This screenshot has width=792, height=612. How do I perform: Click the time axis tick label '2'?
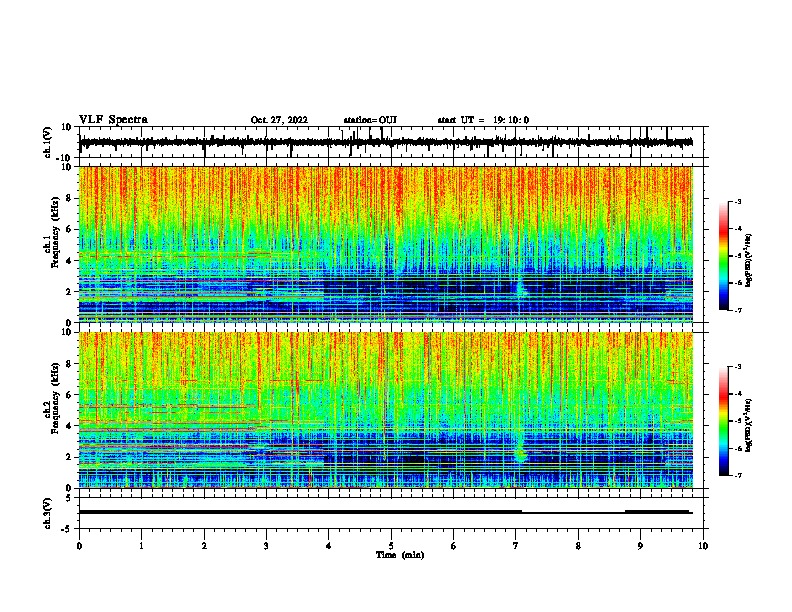[204, 546]
